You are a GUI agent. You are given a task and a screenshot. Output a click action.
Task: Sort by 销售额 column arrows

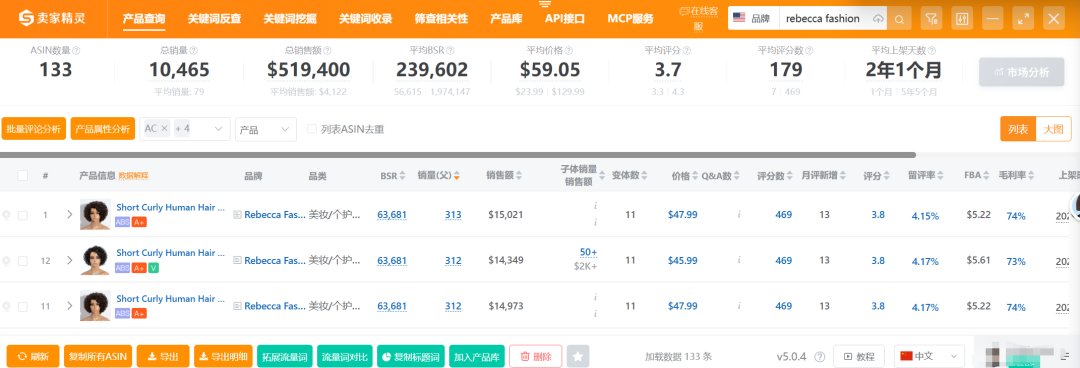[518, 176]
